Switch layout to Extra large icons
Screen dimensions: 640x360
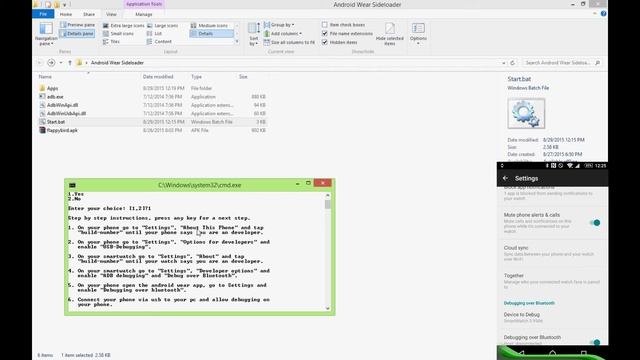pos(123,25)
